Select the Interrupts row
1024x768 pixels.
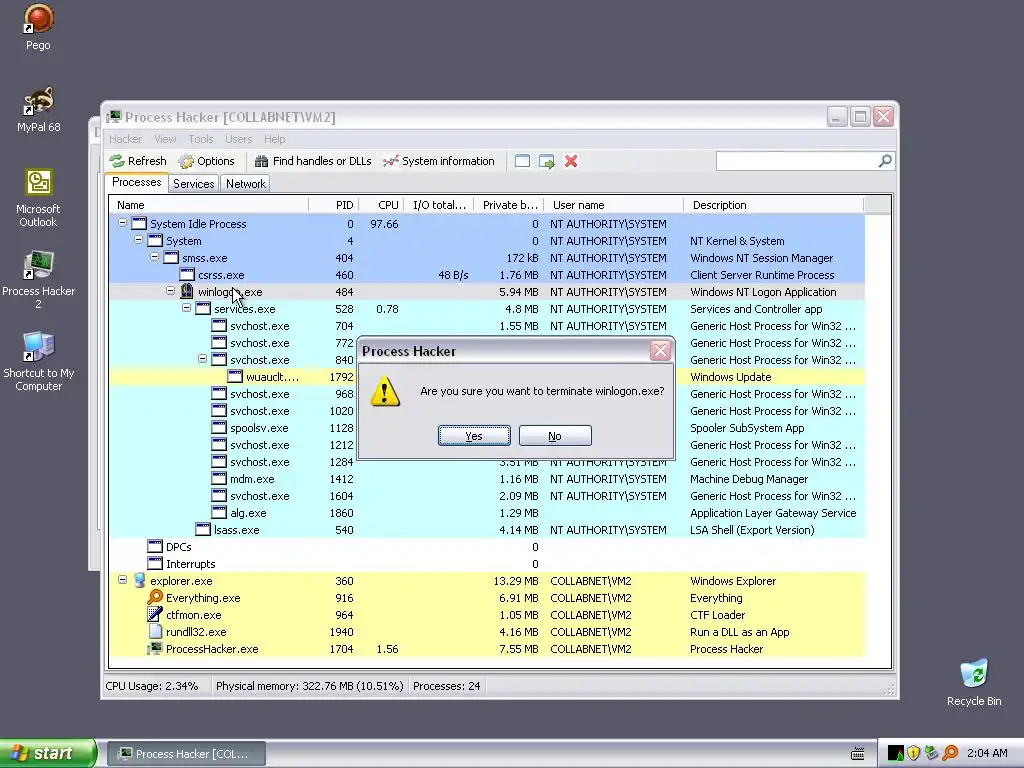point(487,564)
